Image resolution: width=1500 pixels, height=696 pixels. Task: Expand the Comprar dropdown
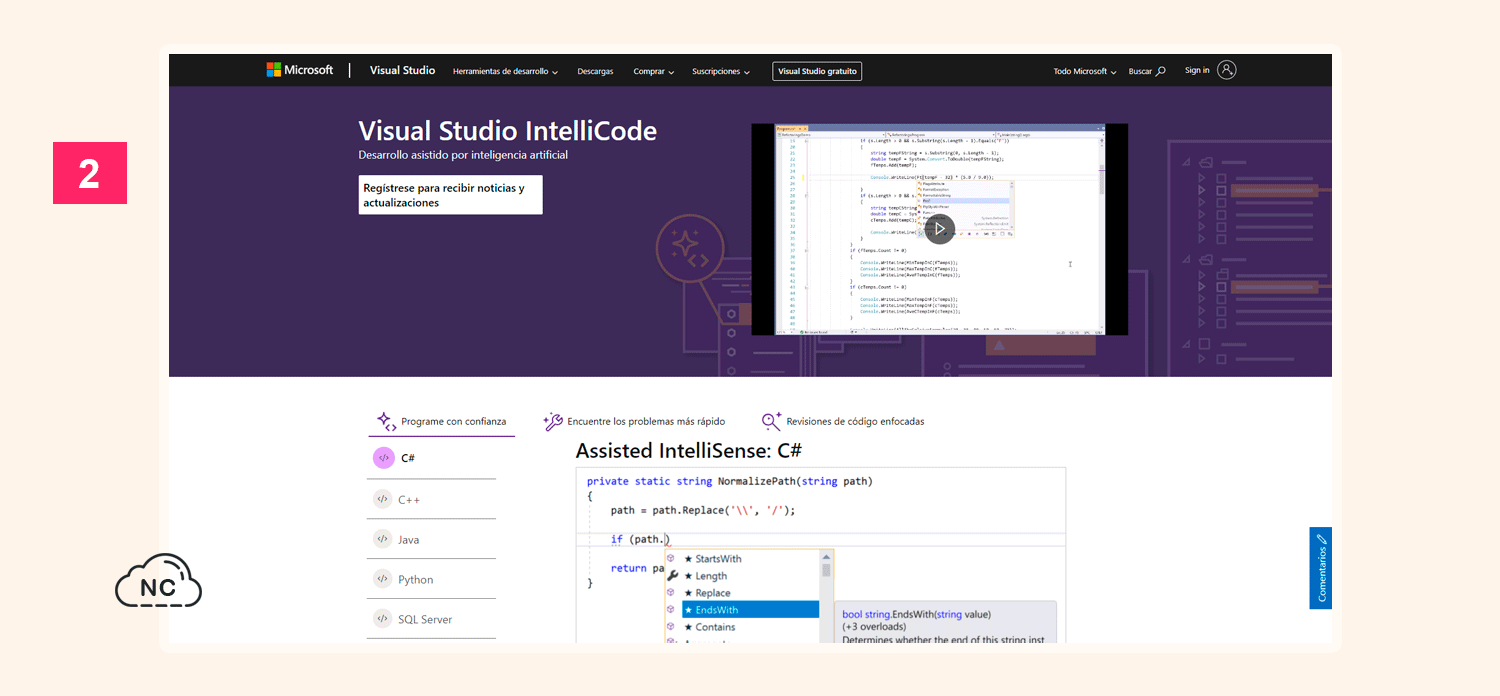click(654, 72)
